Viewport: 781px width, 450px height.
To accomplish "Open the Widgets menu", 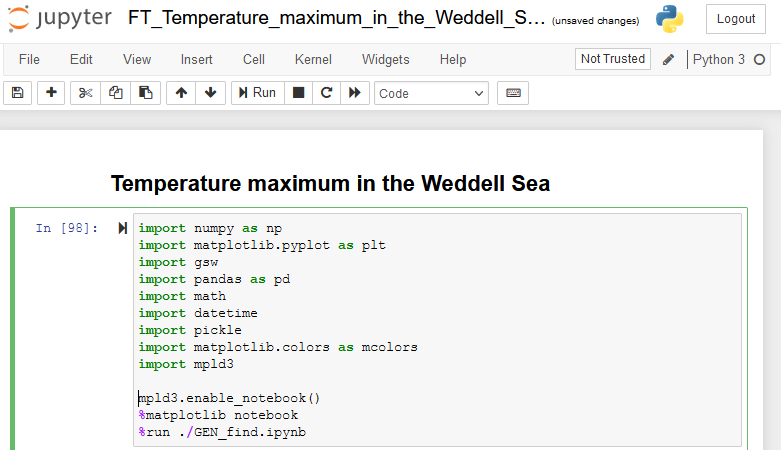I will [x=386, y=59].
